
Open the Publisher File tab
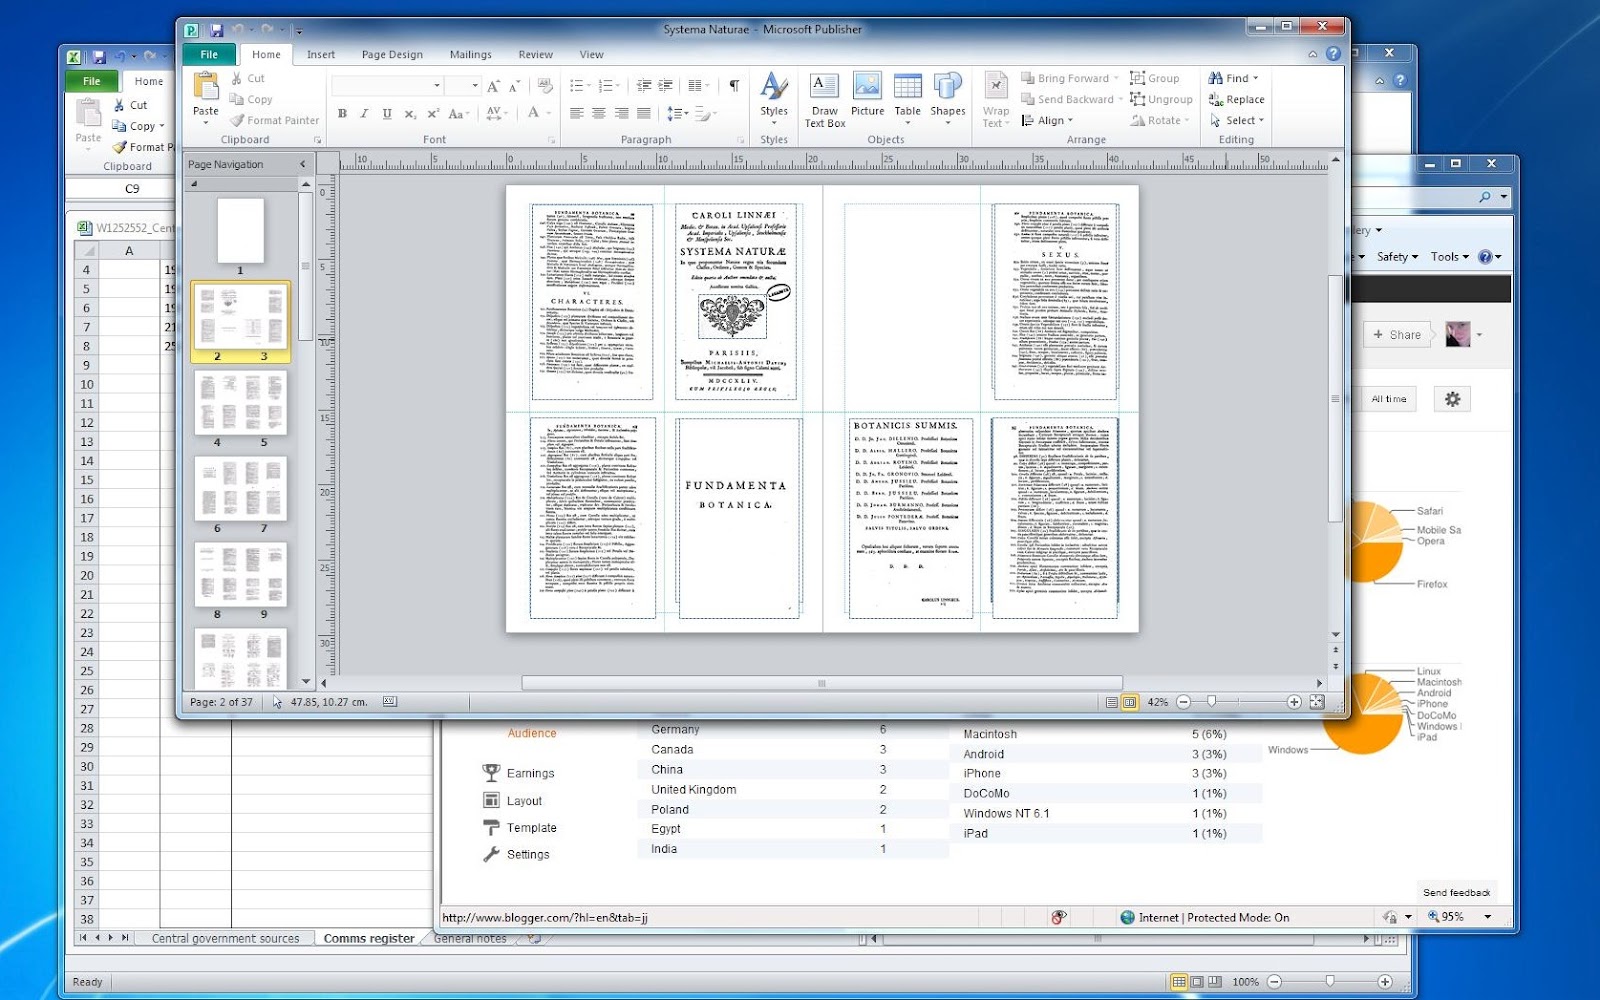pyautogui.click(x=209, y=55)
